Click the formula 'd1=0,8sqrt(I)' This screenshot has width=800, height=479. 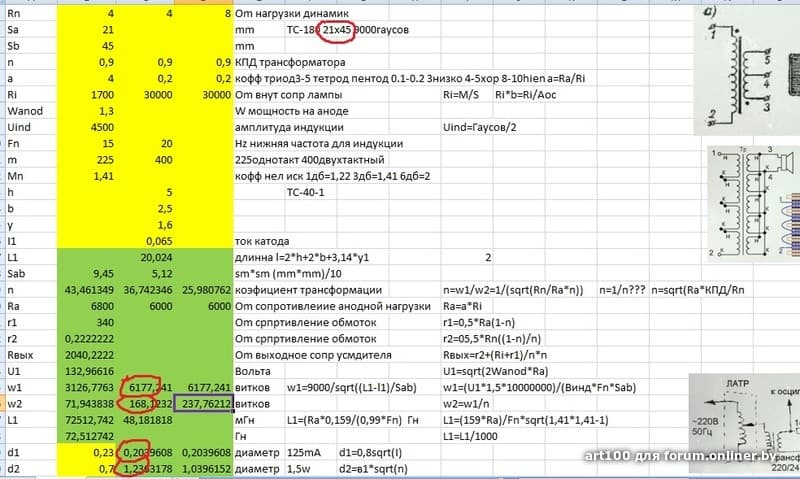coord(372,452)
